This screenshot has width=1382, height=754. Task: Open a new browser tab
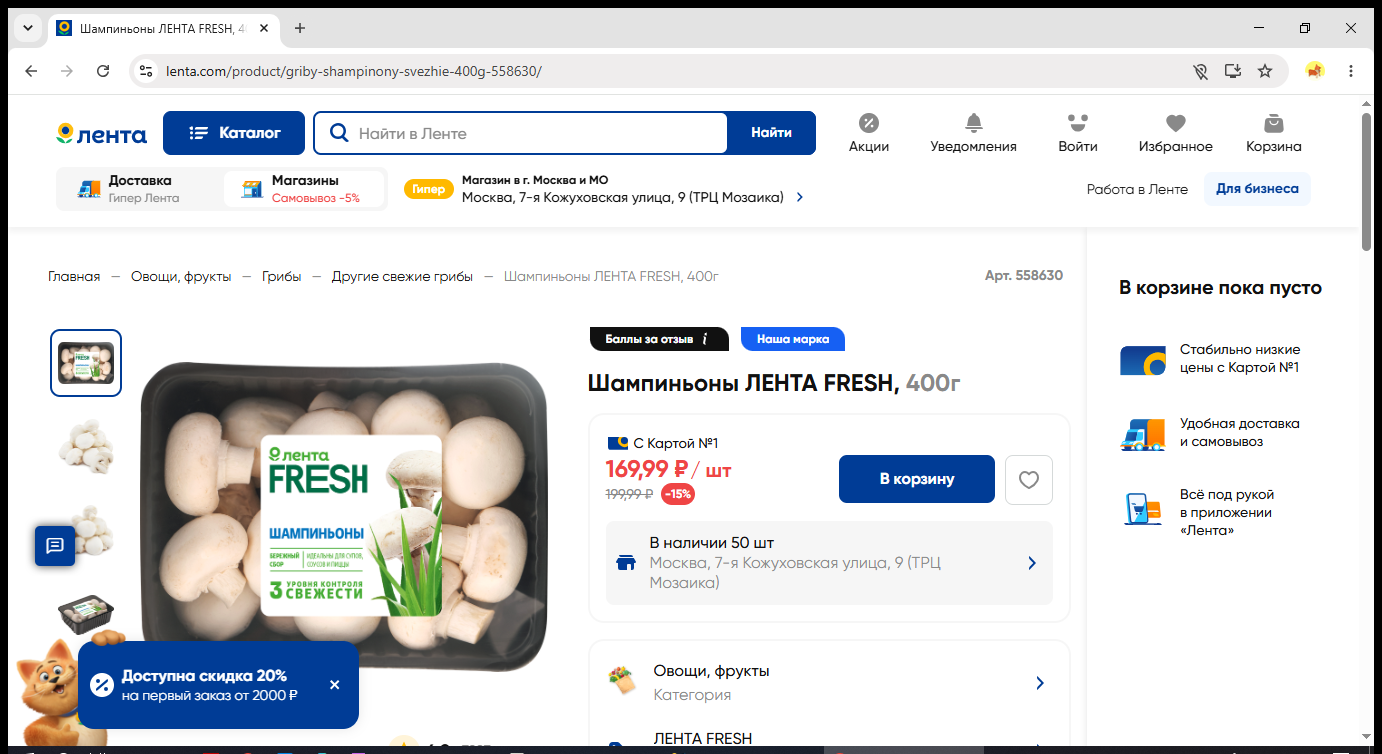pos(299,28)
